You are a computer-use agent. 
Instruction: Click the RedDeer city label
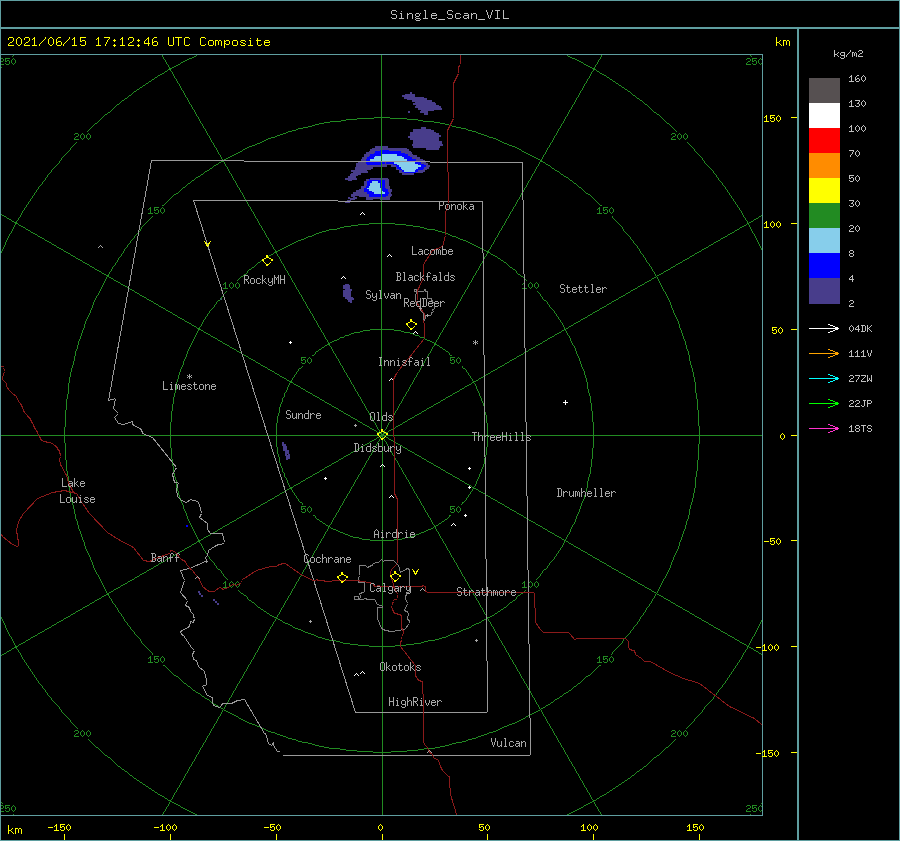pyautogui.click(x=424, y=303)
